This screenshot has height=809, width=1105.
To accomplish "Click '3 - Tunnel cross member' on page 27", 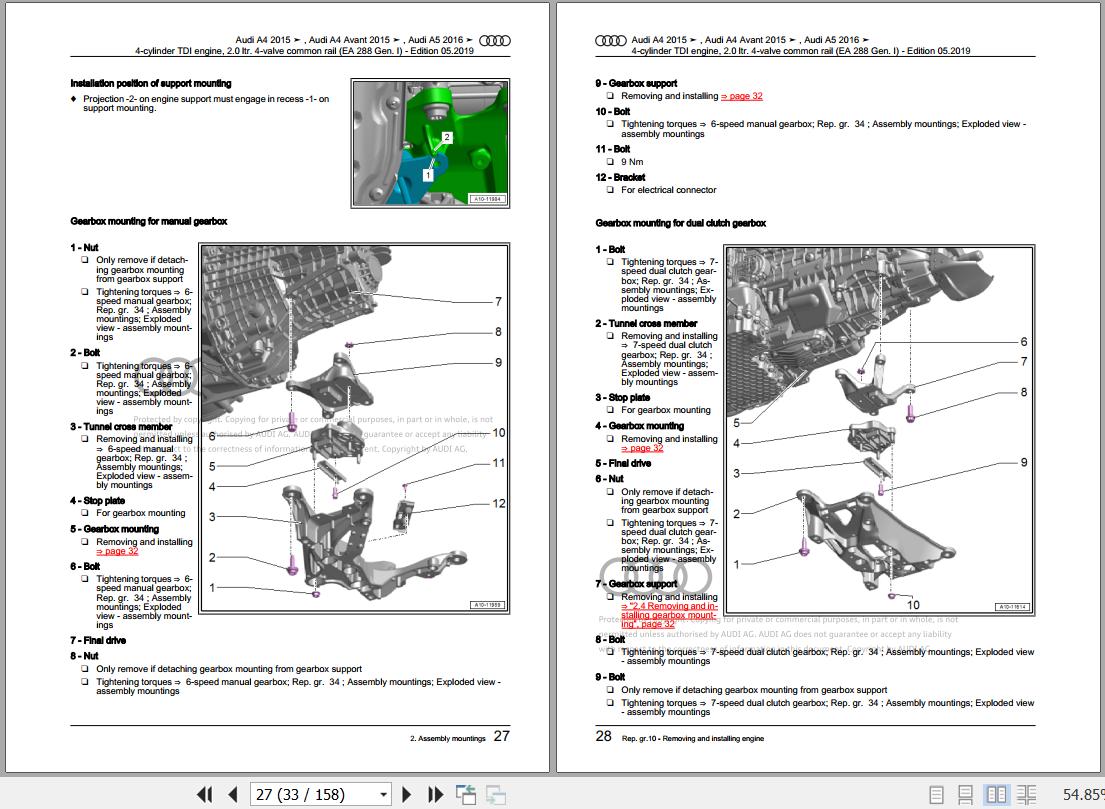I will [x=121, y=426].
